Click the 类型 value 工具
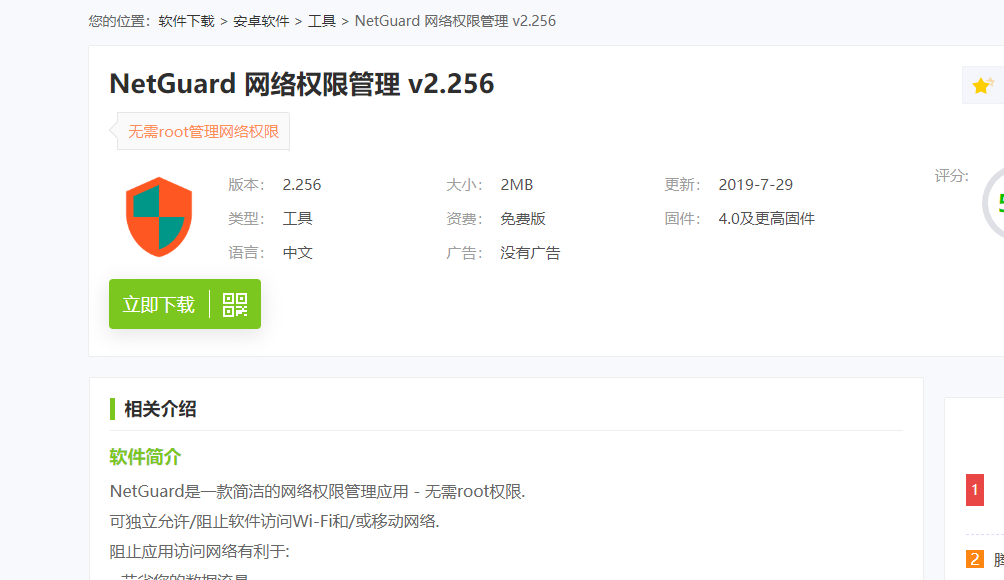1004x580 pixels. (x=298, y=218)
